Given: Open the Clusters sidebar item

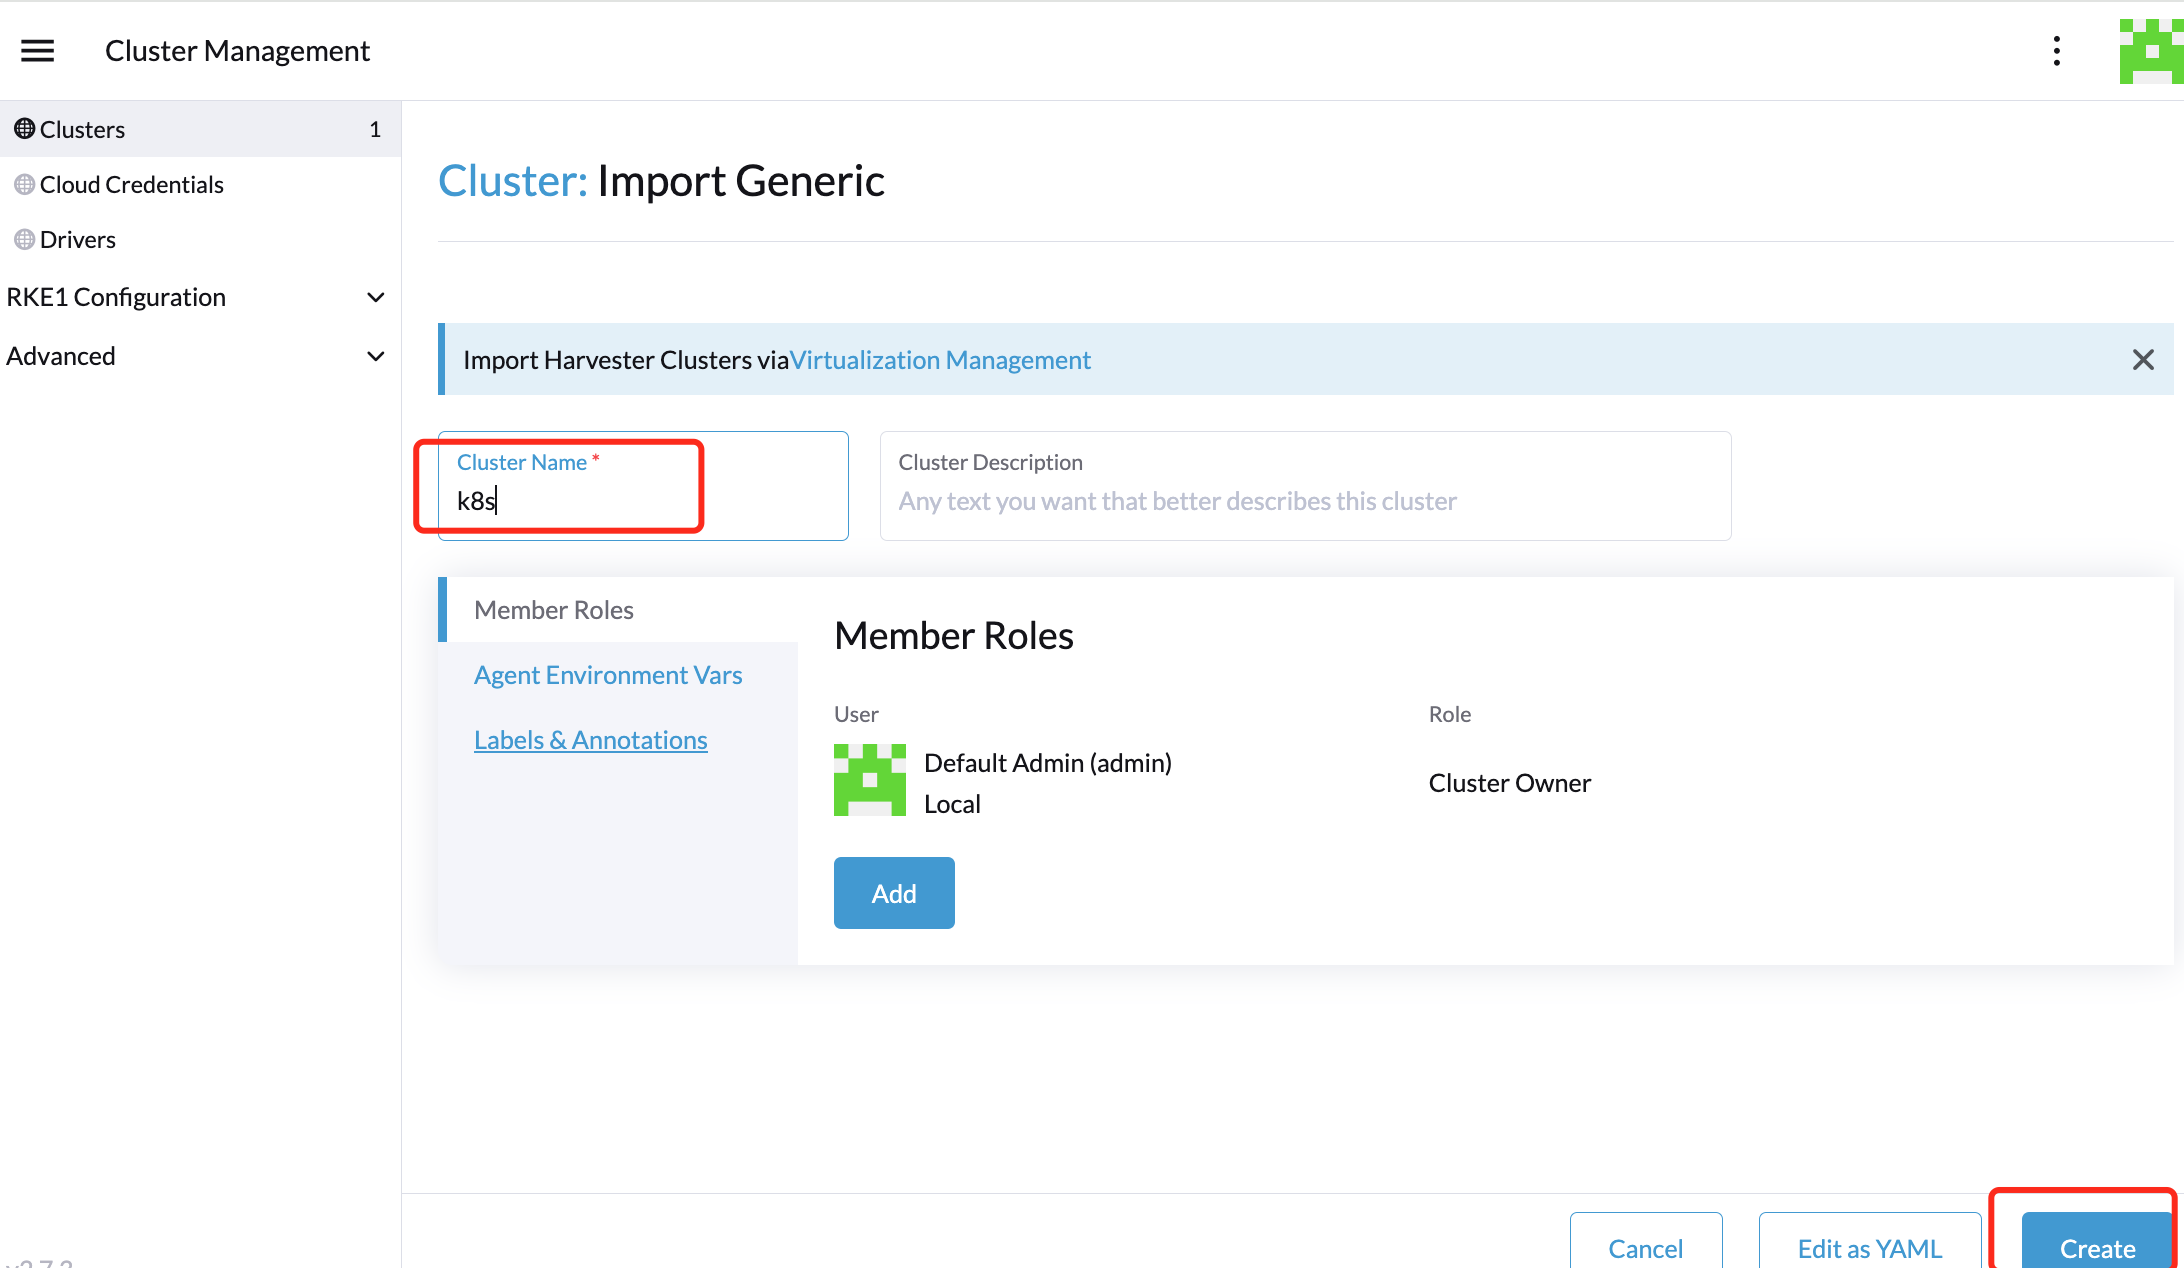Looking at the screenshot, I should pyautogui.click(x=83, y=129).
